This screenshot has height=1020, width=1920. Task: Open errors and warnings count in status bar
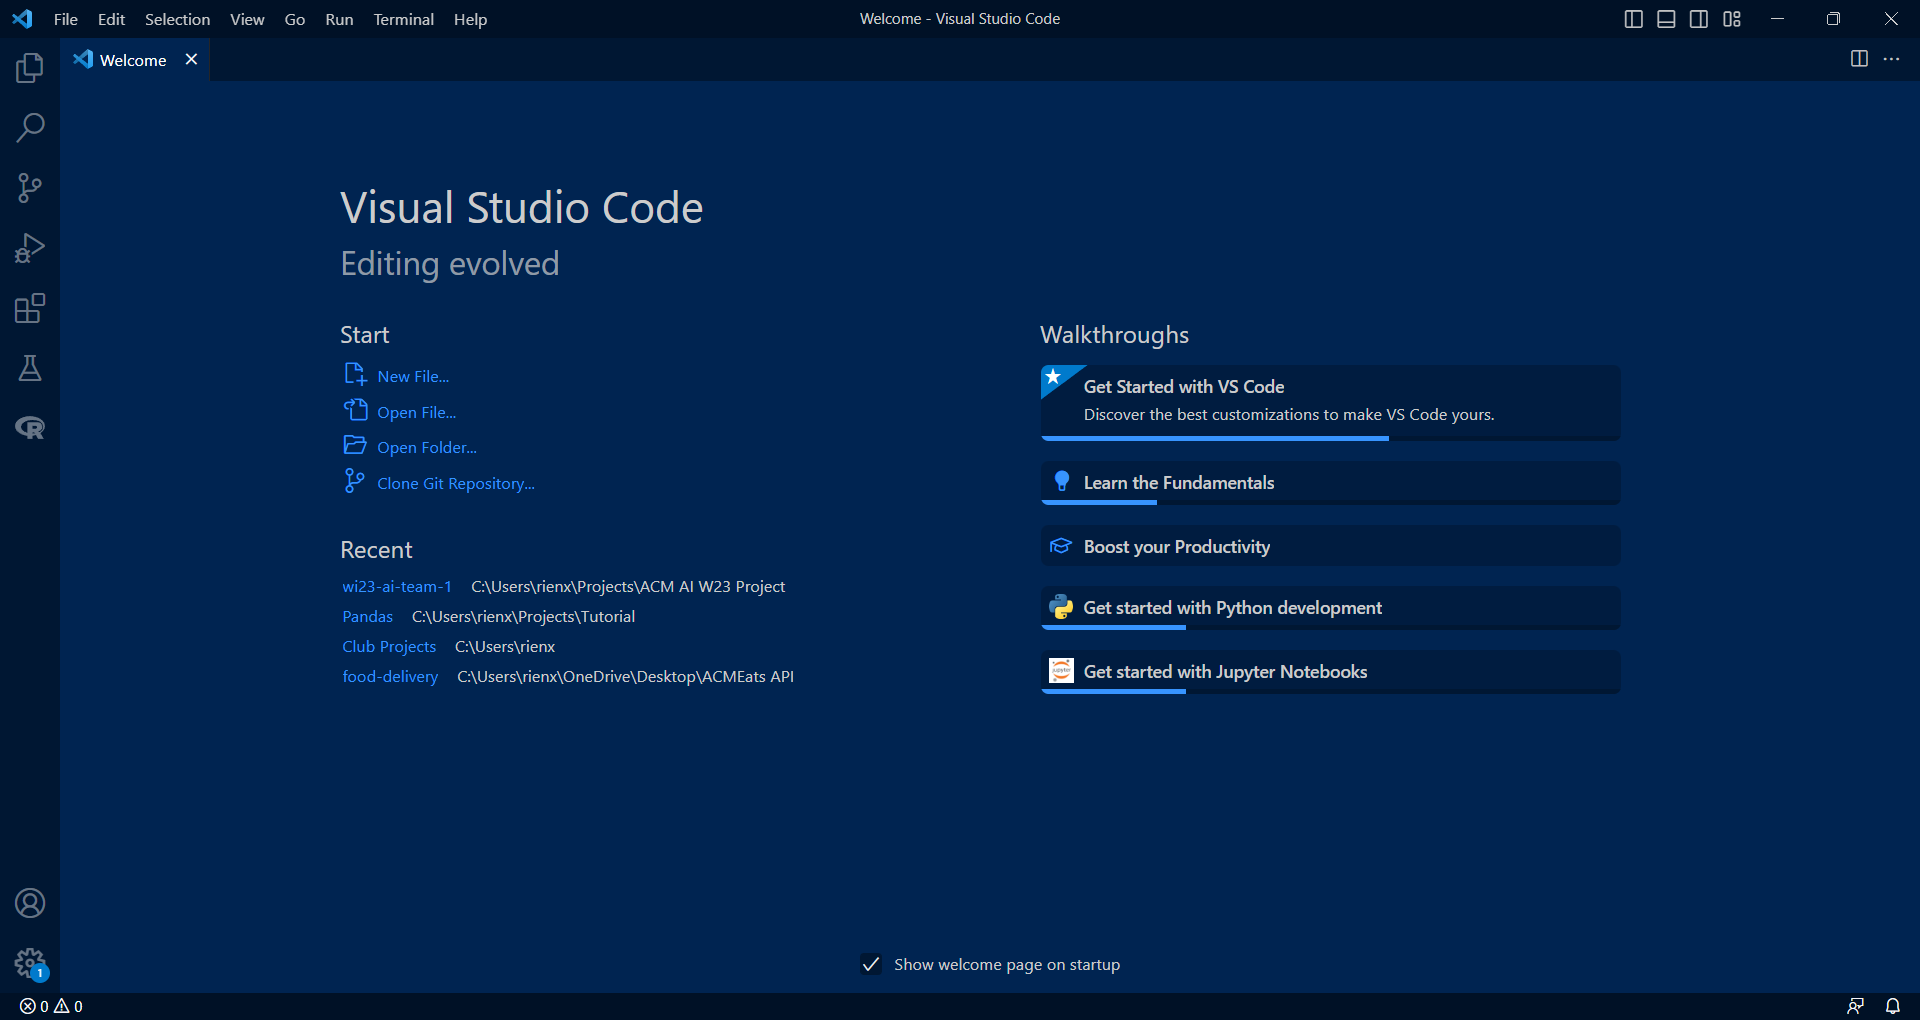[52, 1007]
